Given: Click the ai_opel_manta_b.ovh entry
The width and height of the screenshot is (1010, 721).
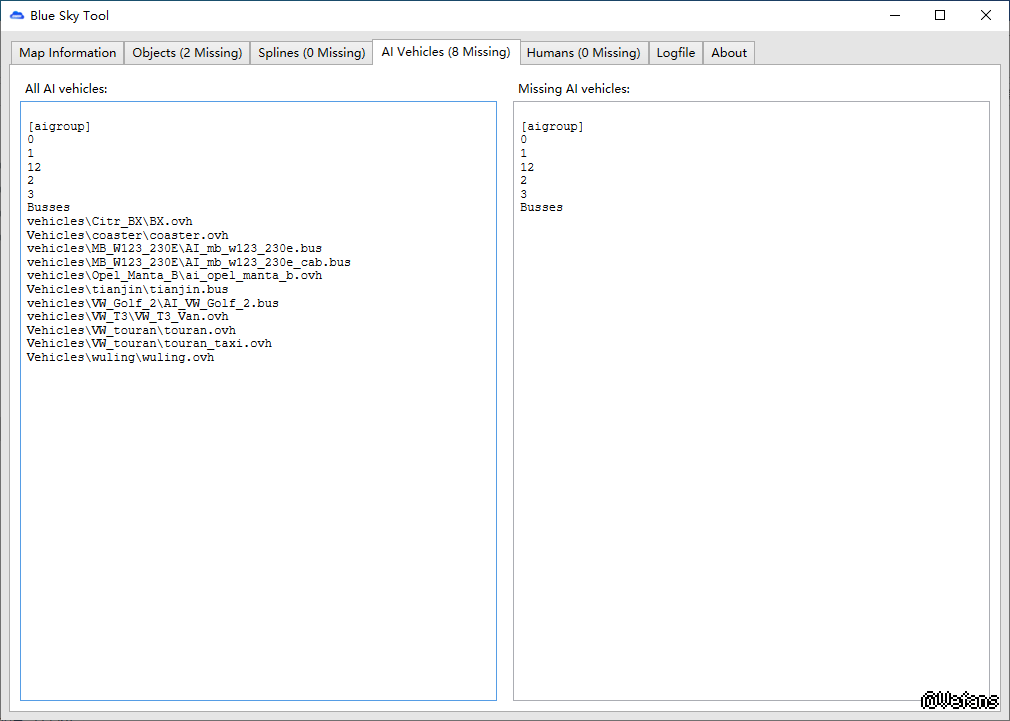Looking at the screenshot, I should [252, 275].
